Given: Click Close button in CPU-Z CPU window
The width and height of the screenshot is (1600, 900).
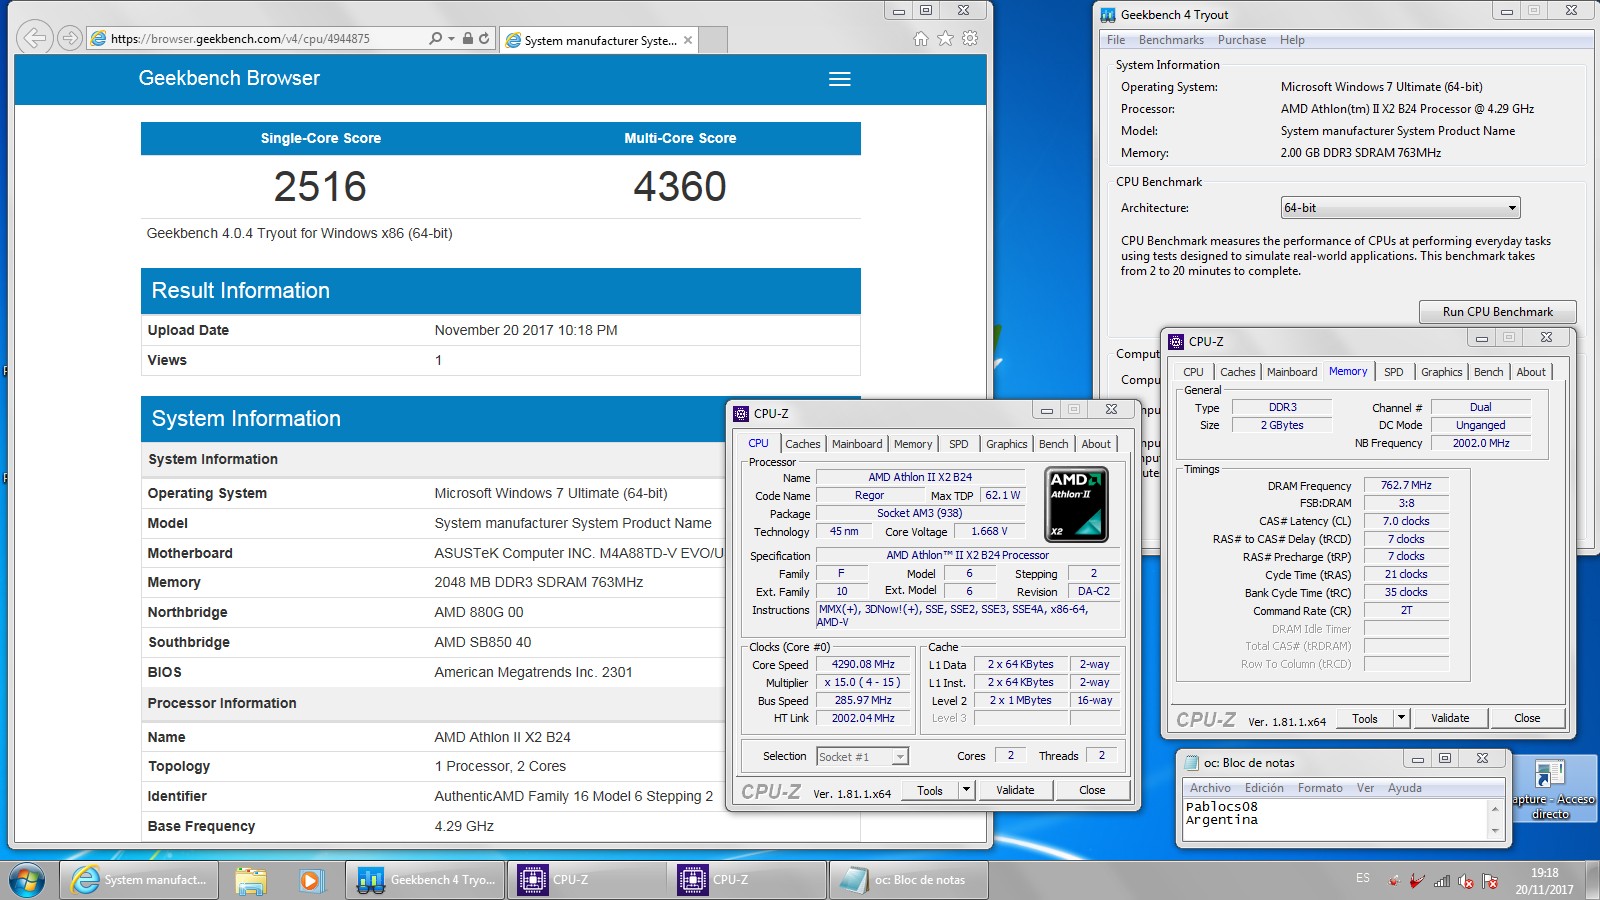Looking at the screenshot, I should (x=1092, y=790).
